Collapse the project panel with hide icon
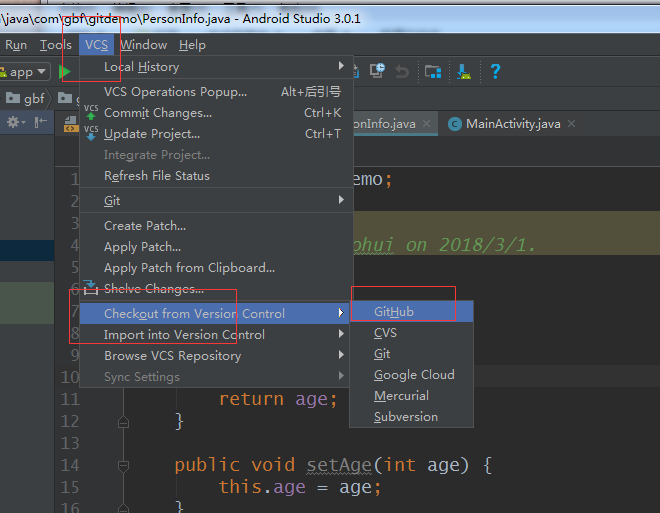Viewport: 660px width, 513px height. tap(41, 122)
